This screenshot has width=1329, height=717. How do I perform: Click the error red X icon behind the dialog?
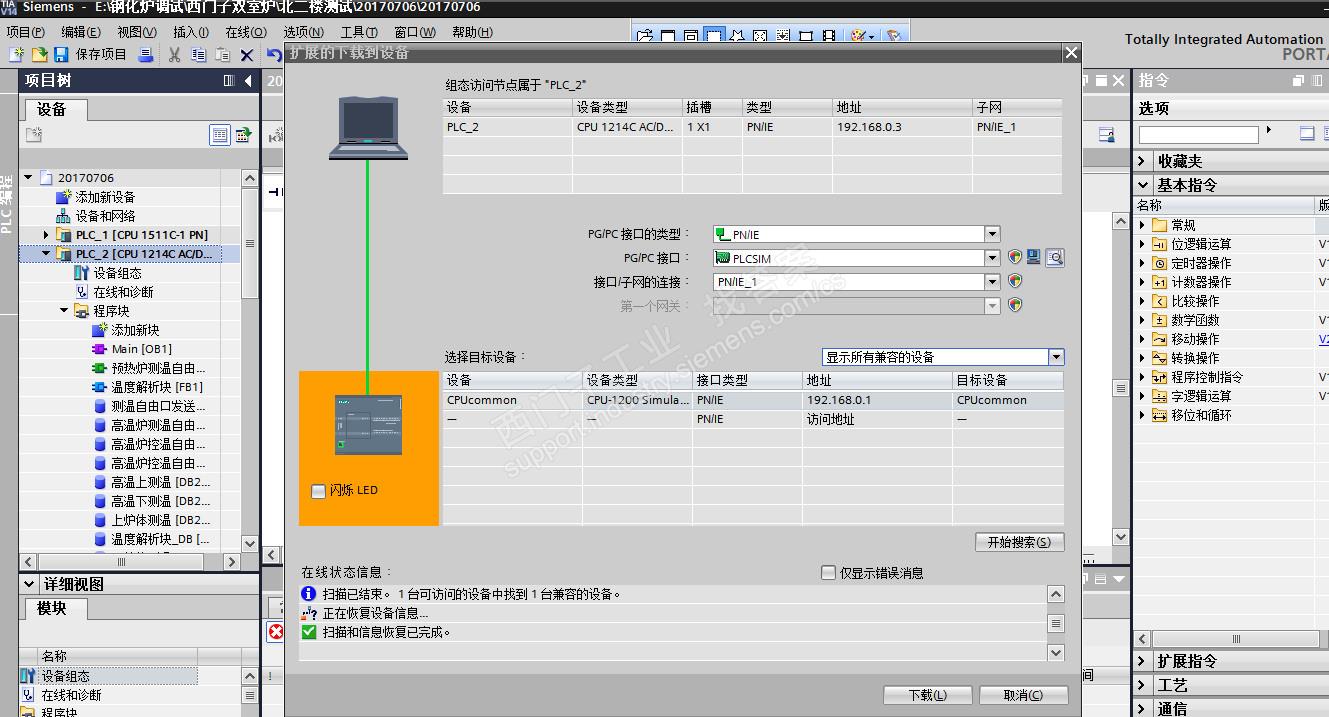(276, 632)
